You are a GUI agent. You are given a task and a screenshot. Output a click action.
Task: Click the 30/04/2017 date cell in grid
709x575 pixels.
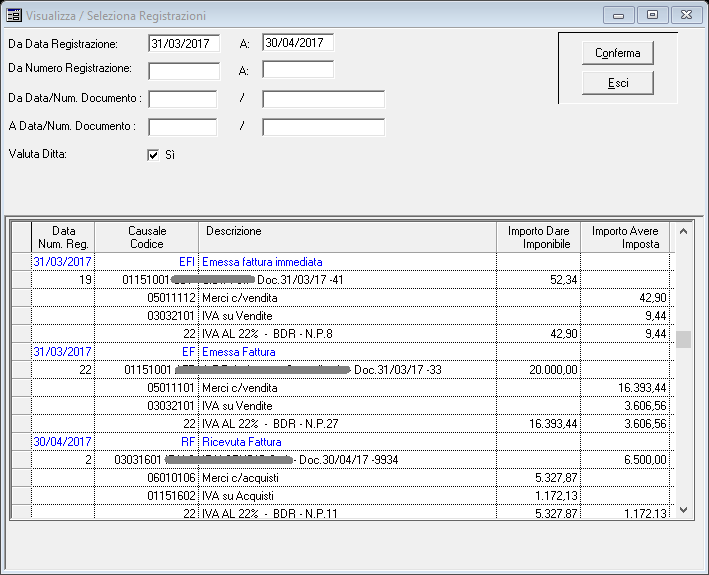coord(62,442)
